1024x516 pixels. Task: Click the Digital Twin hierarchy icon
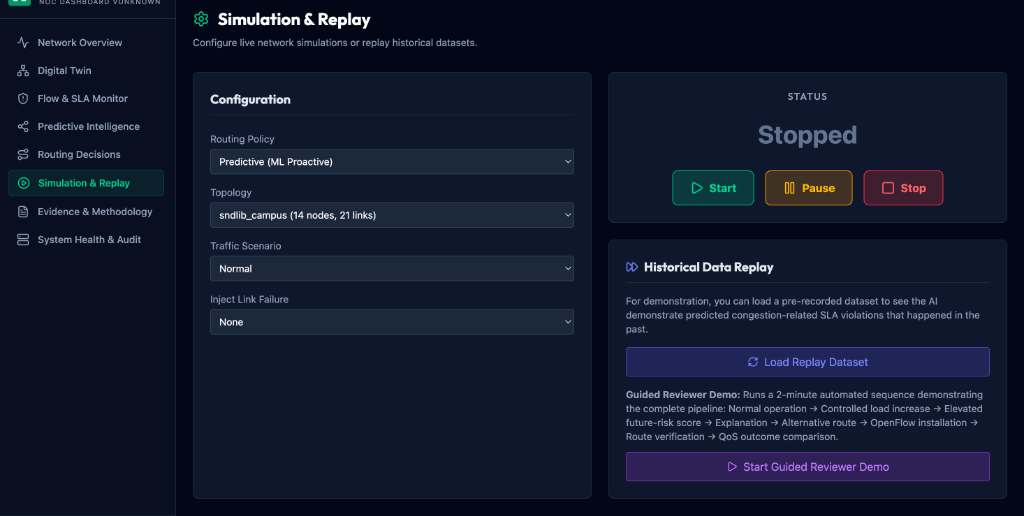(23, 71)
